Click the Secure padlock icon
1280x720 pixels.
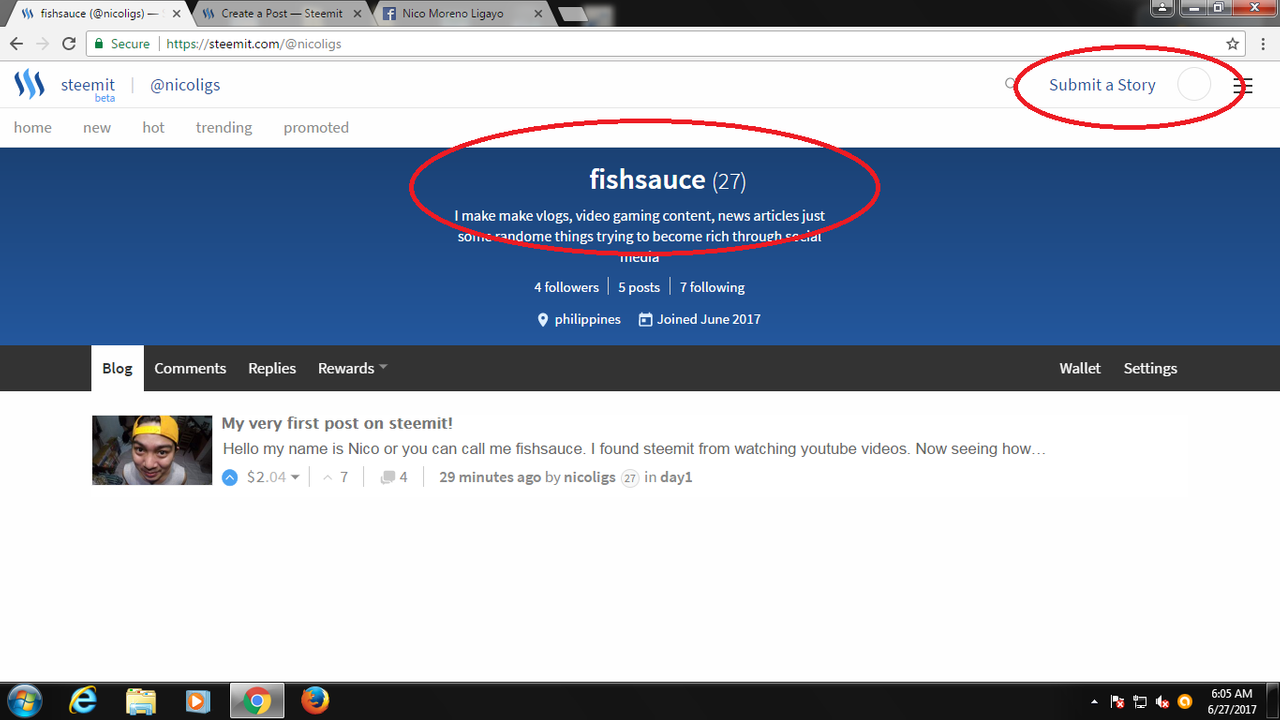coord(98,44)
